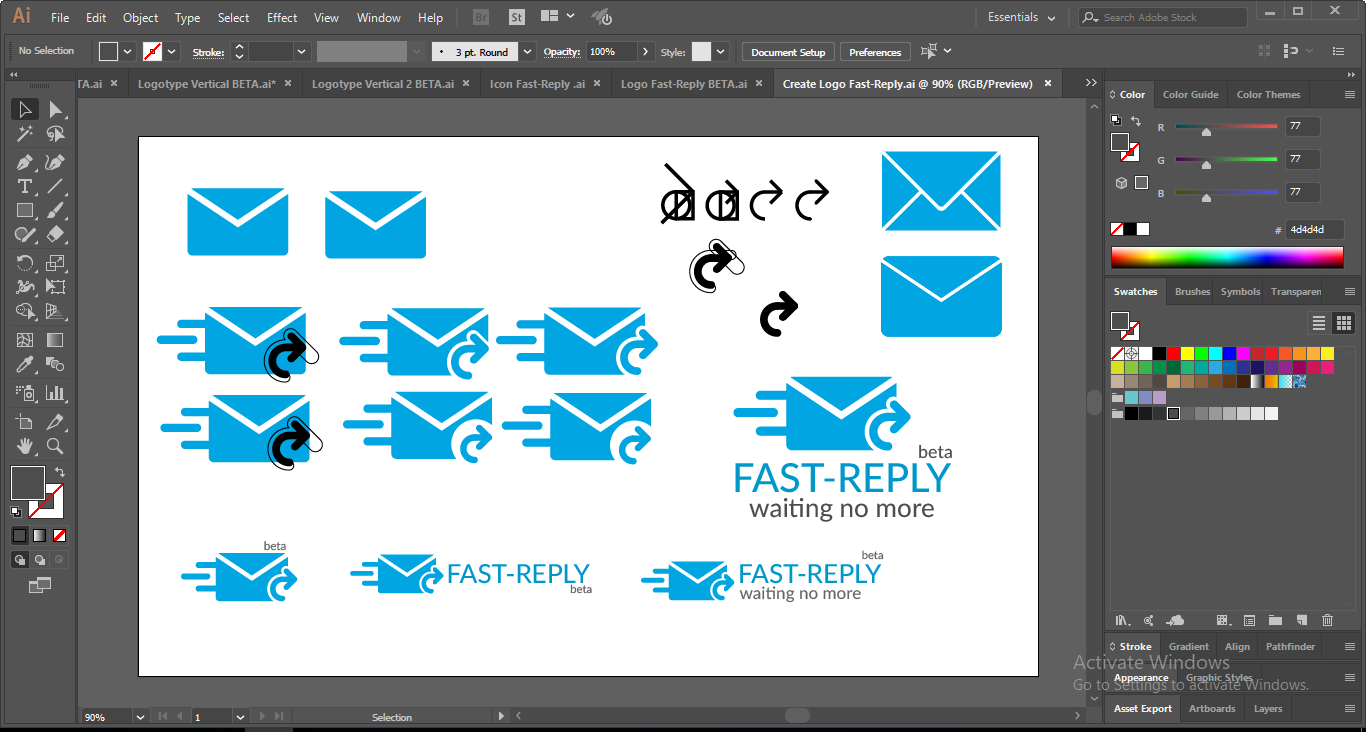Image resolution: width=1366 pixels, height=732 pixels.
Task: Select the Direct Selection tool
Action: coord(56,110)
